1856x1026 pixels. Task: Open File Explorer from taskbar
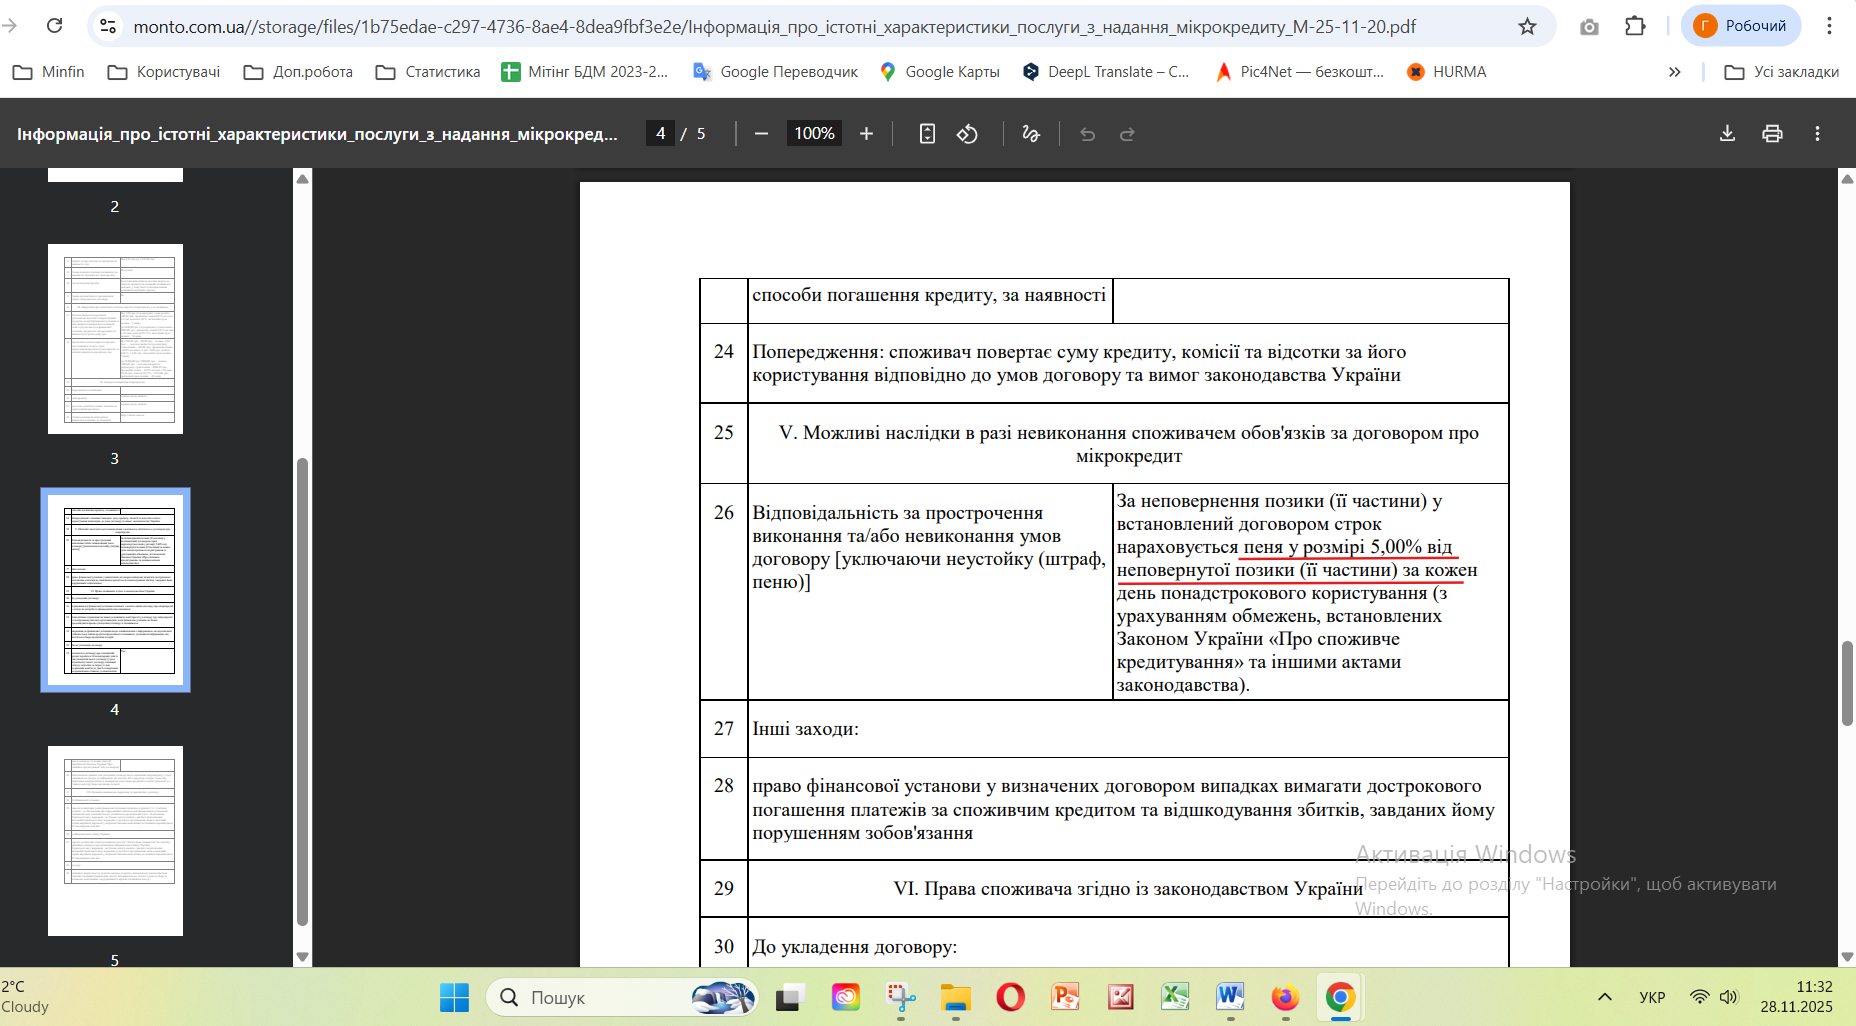click(x=956, y=997)
